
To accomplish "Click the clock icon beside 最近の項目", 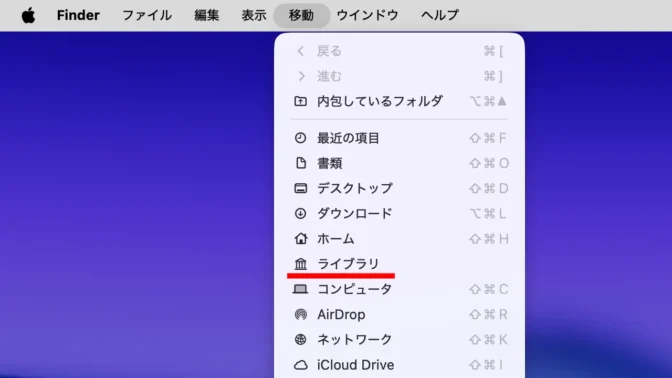I will click(x=300, y=138).
